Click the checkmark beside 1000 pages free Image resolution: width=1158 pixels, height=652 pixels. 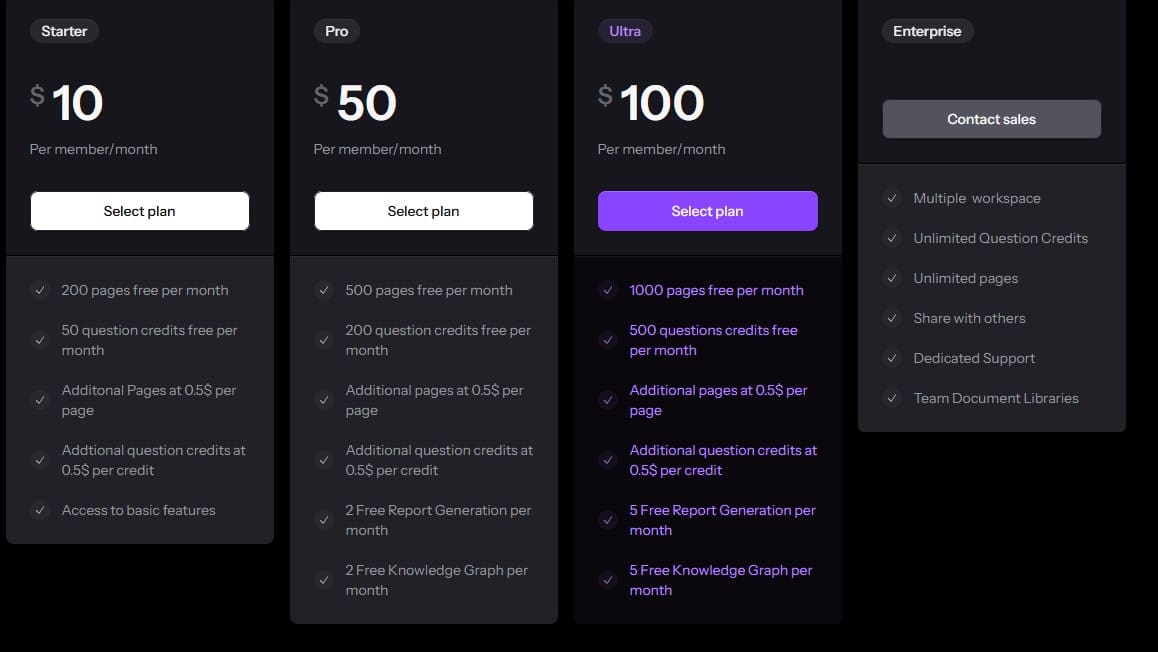click(608, 290)
